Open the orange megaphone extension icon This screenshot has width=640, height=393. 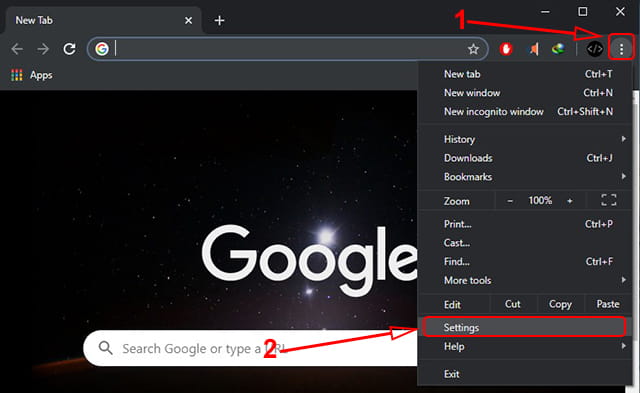[533, 49]
